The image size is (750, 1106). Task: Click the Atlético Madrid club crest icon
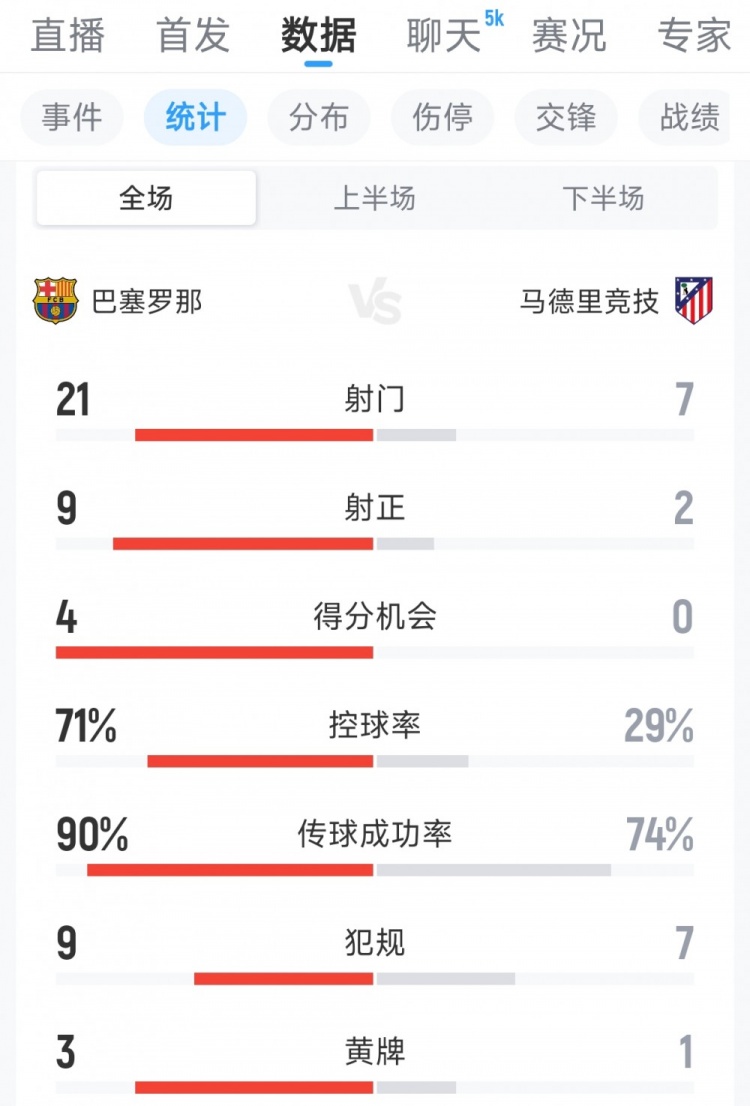693,301
